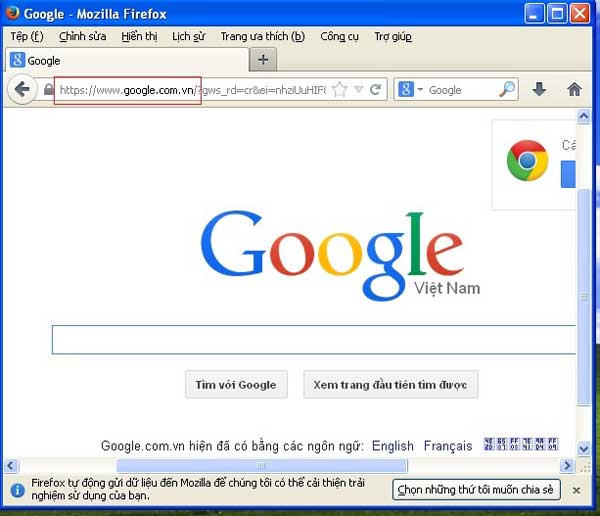This screenshot has height=516, width=600.
Task: Click the Tìm với Google button
Action: pos(236,384)
